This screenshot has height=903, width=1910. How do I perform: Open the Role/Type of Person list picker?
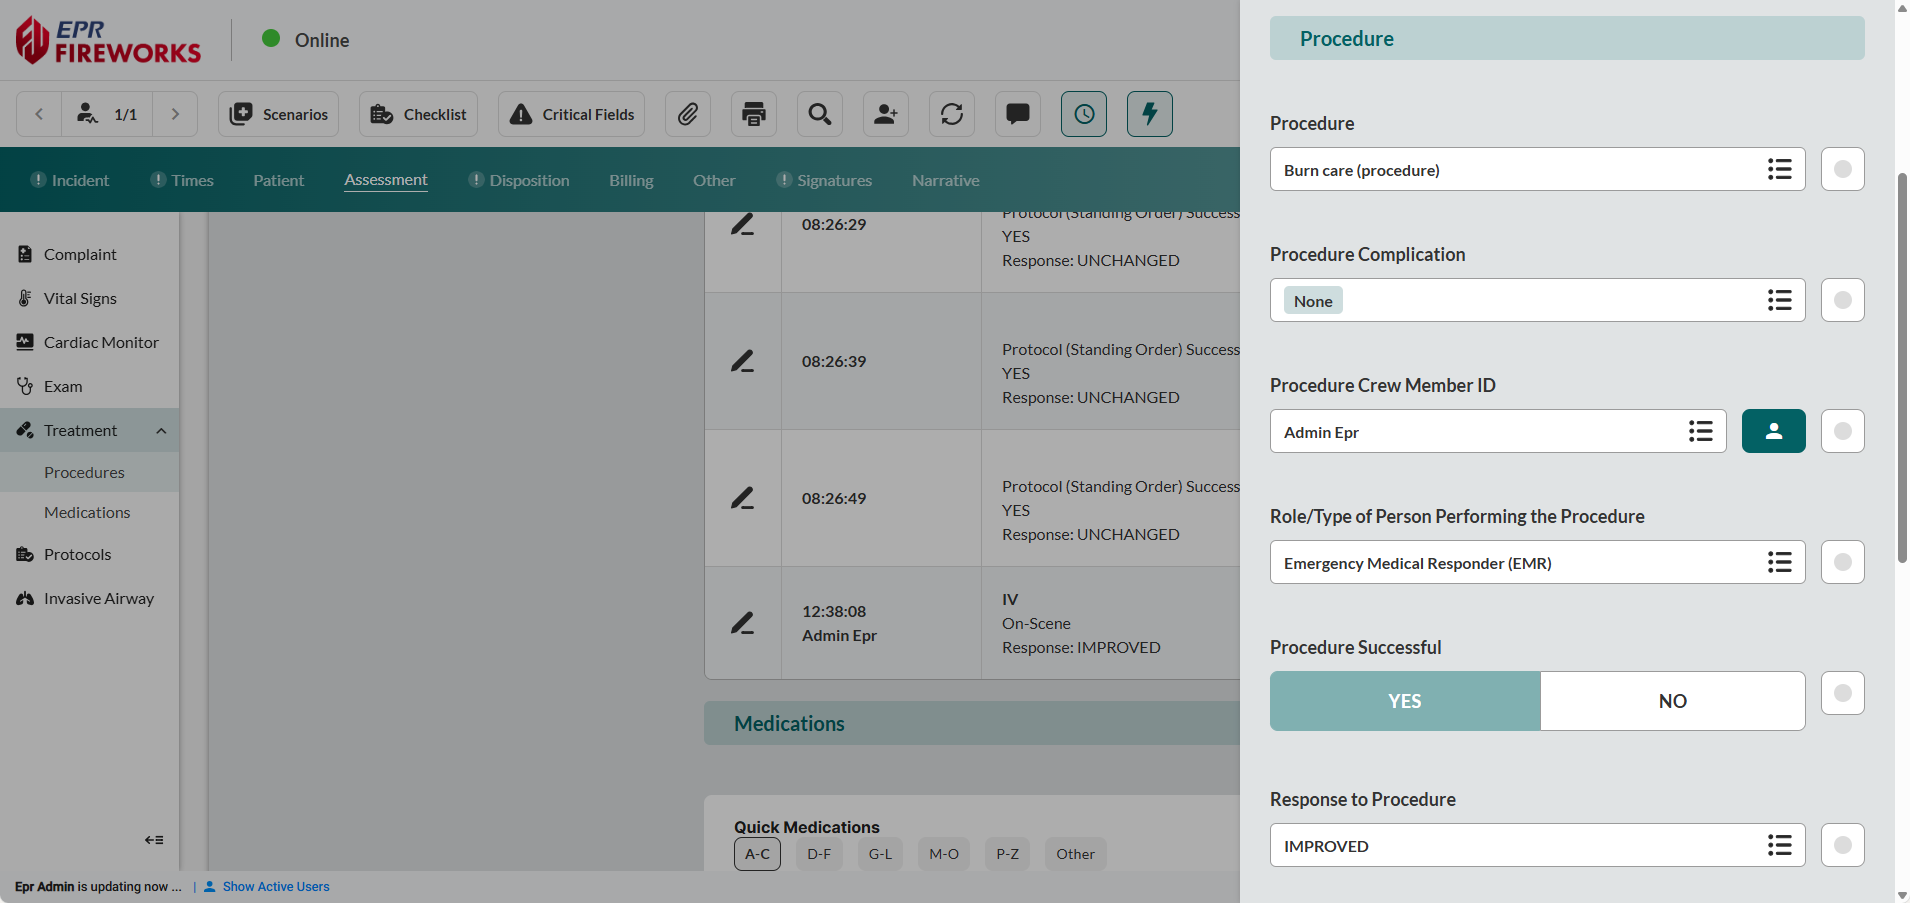coord(1779,562)
